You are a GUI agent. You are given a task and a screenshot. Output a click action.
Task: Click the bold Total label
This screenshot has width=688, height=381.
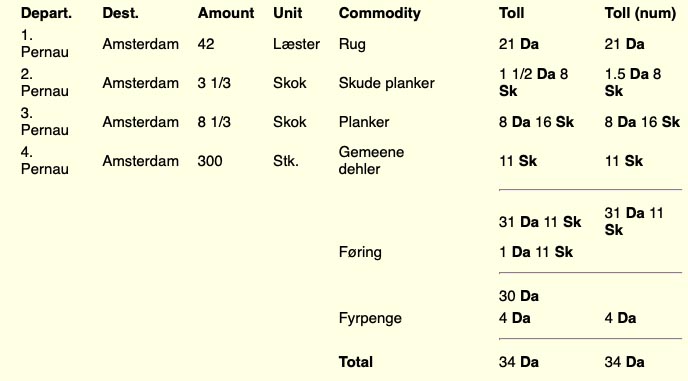pos(355,362)
